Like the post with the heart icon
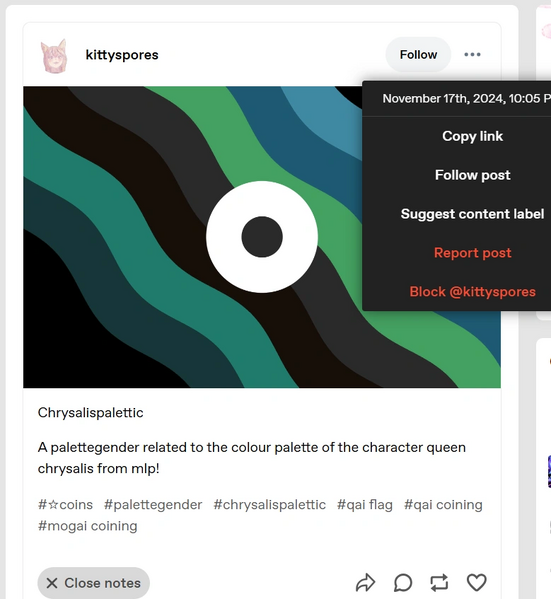The image size is (551, 599). point(476,583)
